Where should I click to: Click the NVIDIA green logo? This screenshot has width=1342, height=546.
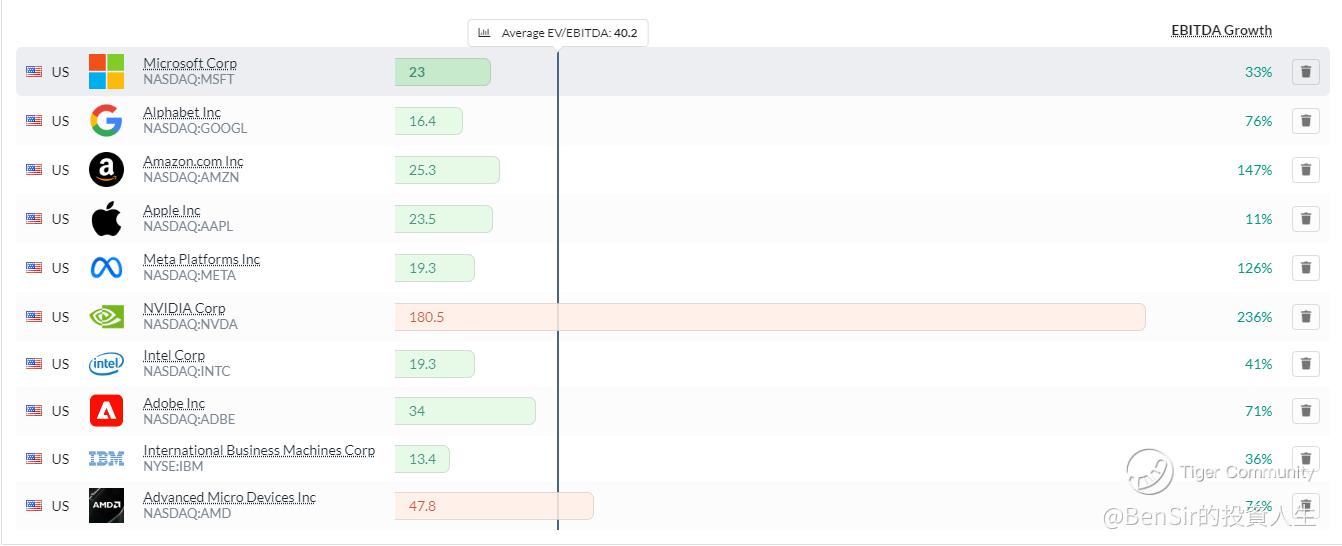[x=106, y=317]
